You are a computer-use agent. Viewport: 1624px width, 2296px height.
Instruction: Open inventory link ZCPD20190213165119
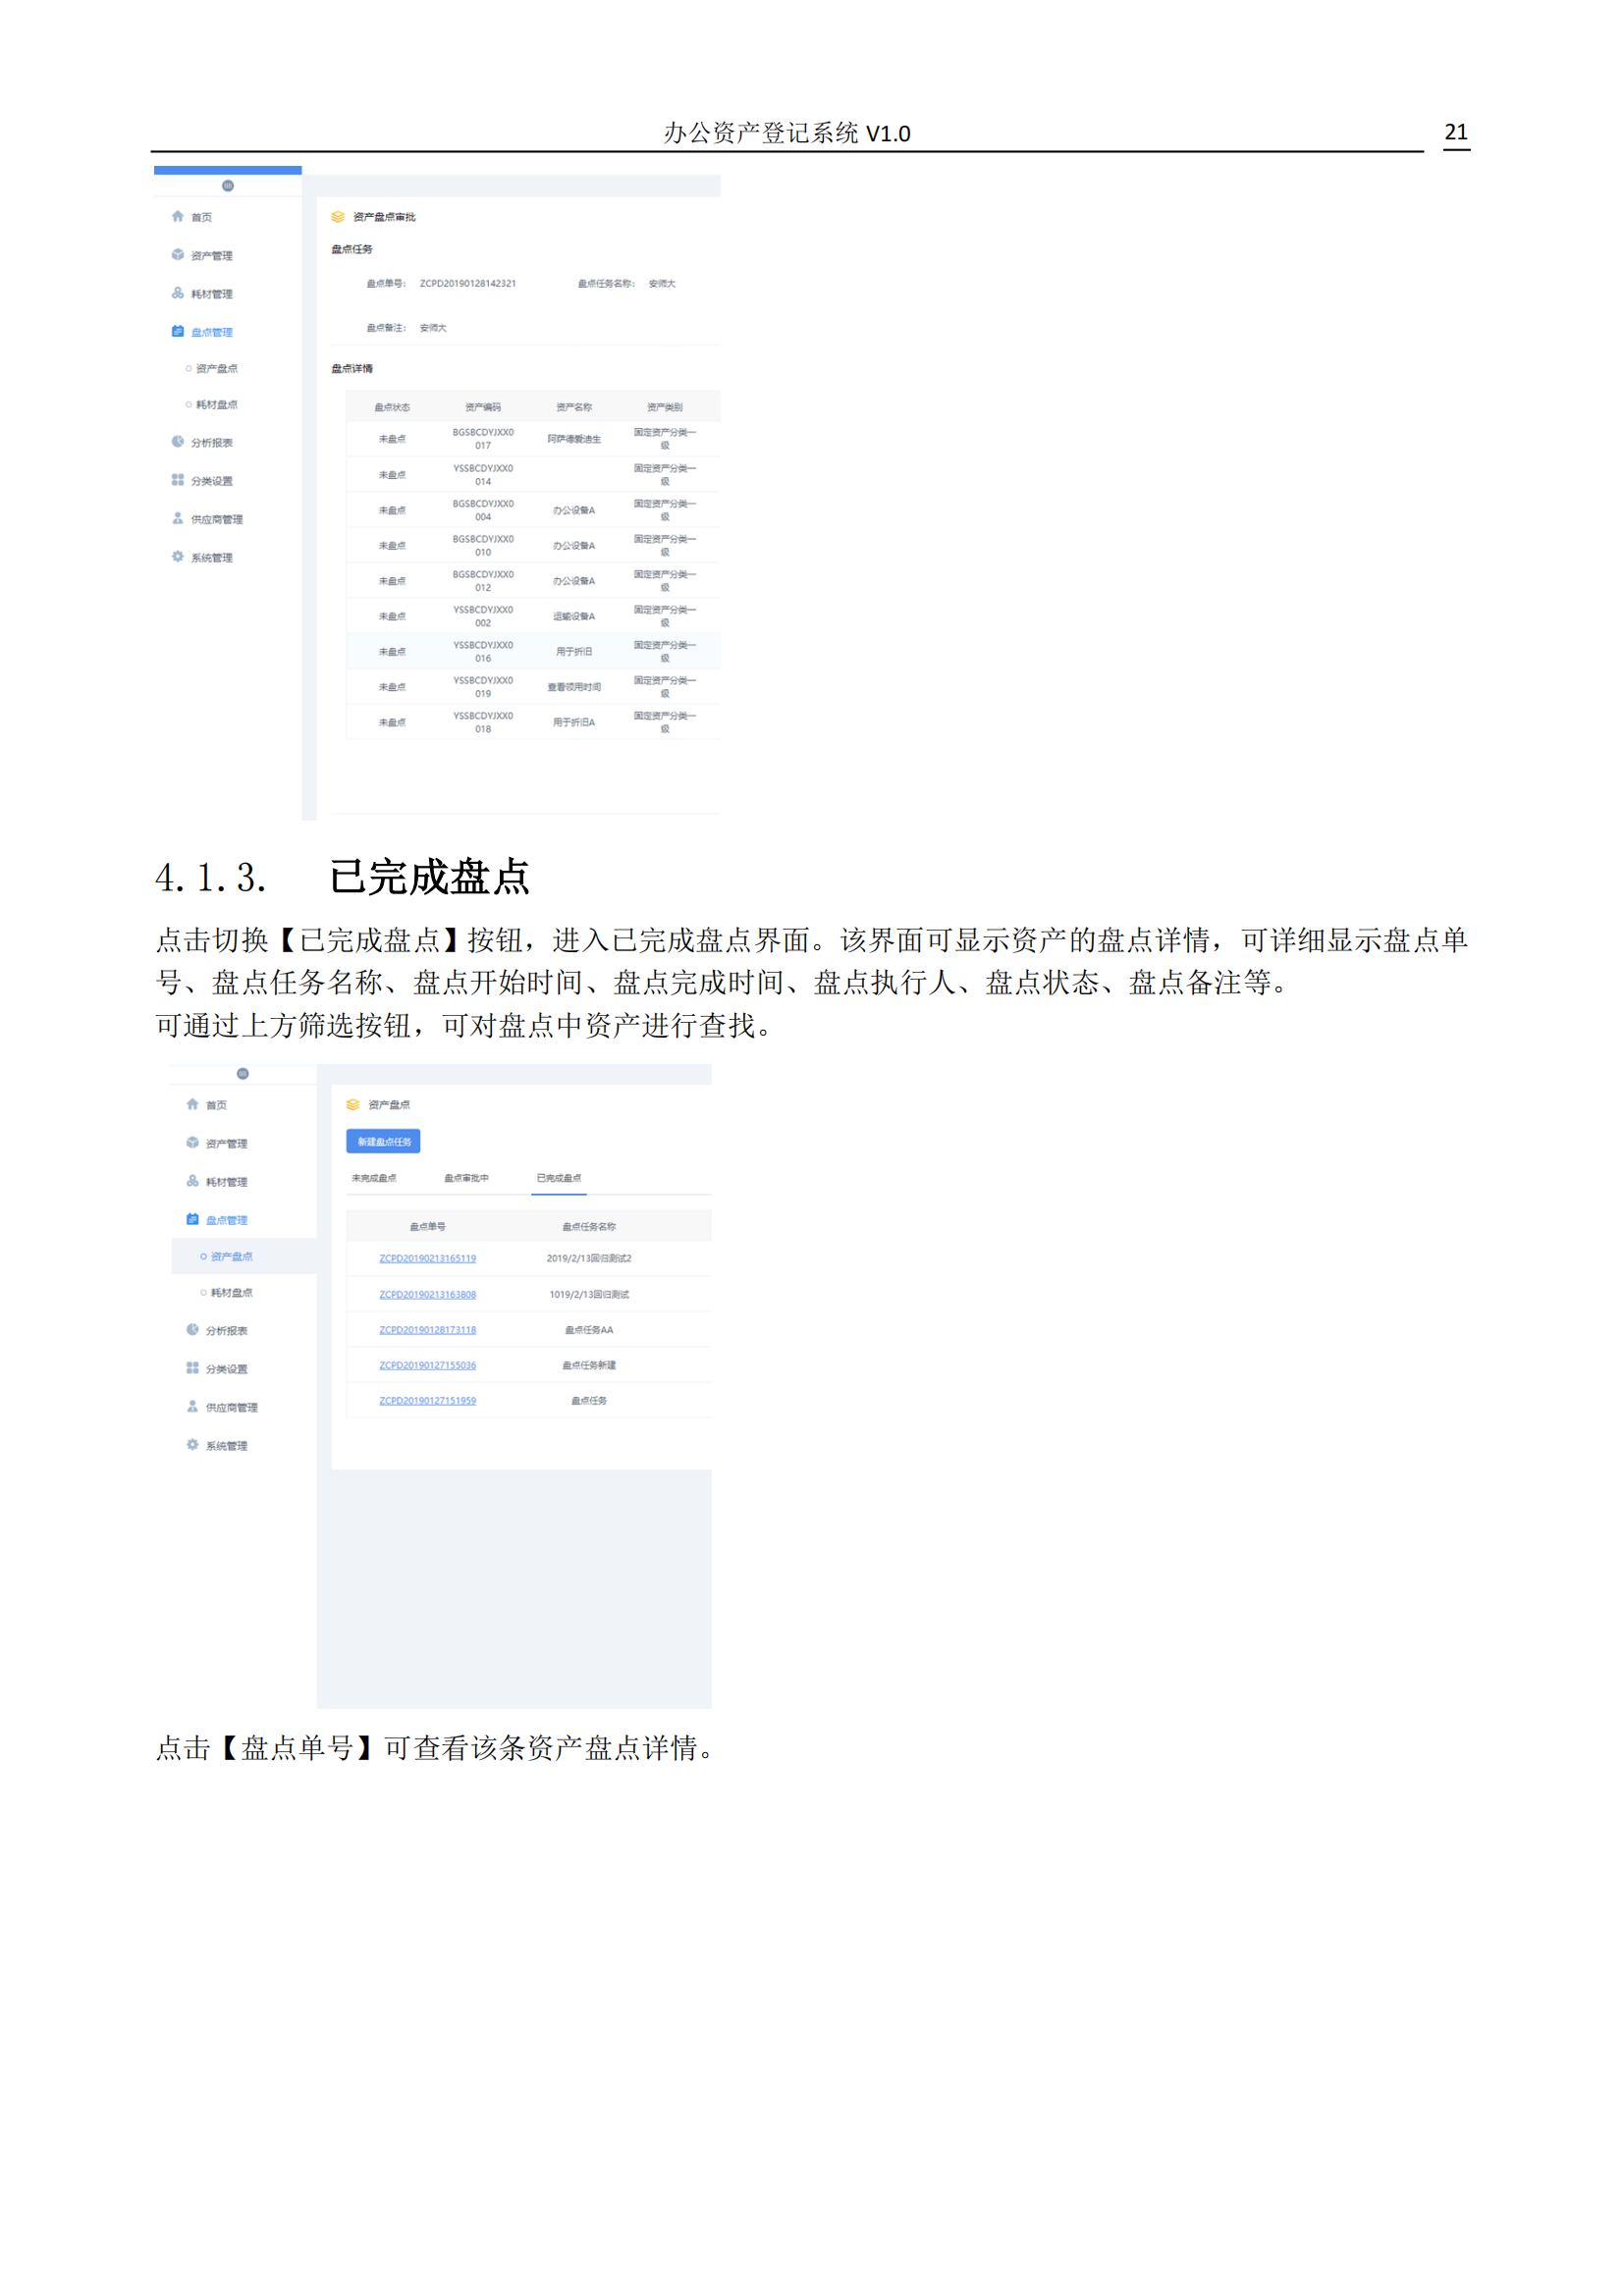427,1259
